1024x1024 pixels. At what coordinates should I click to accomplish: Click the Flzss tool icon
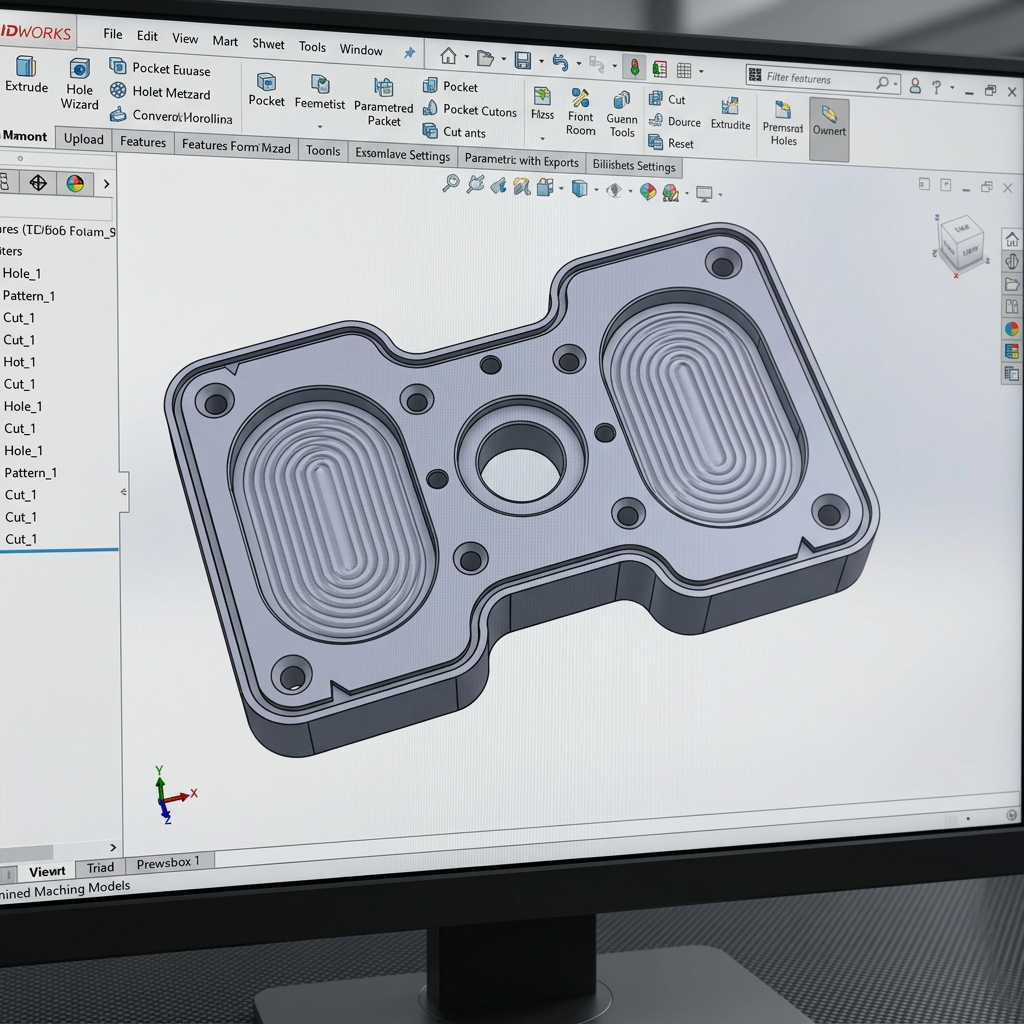tap(542, 103)
